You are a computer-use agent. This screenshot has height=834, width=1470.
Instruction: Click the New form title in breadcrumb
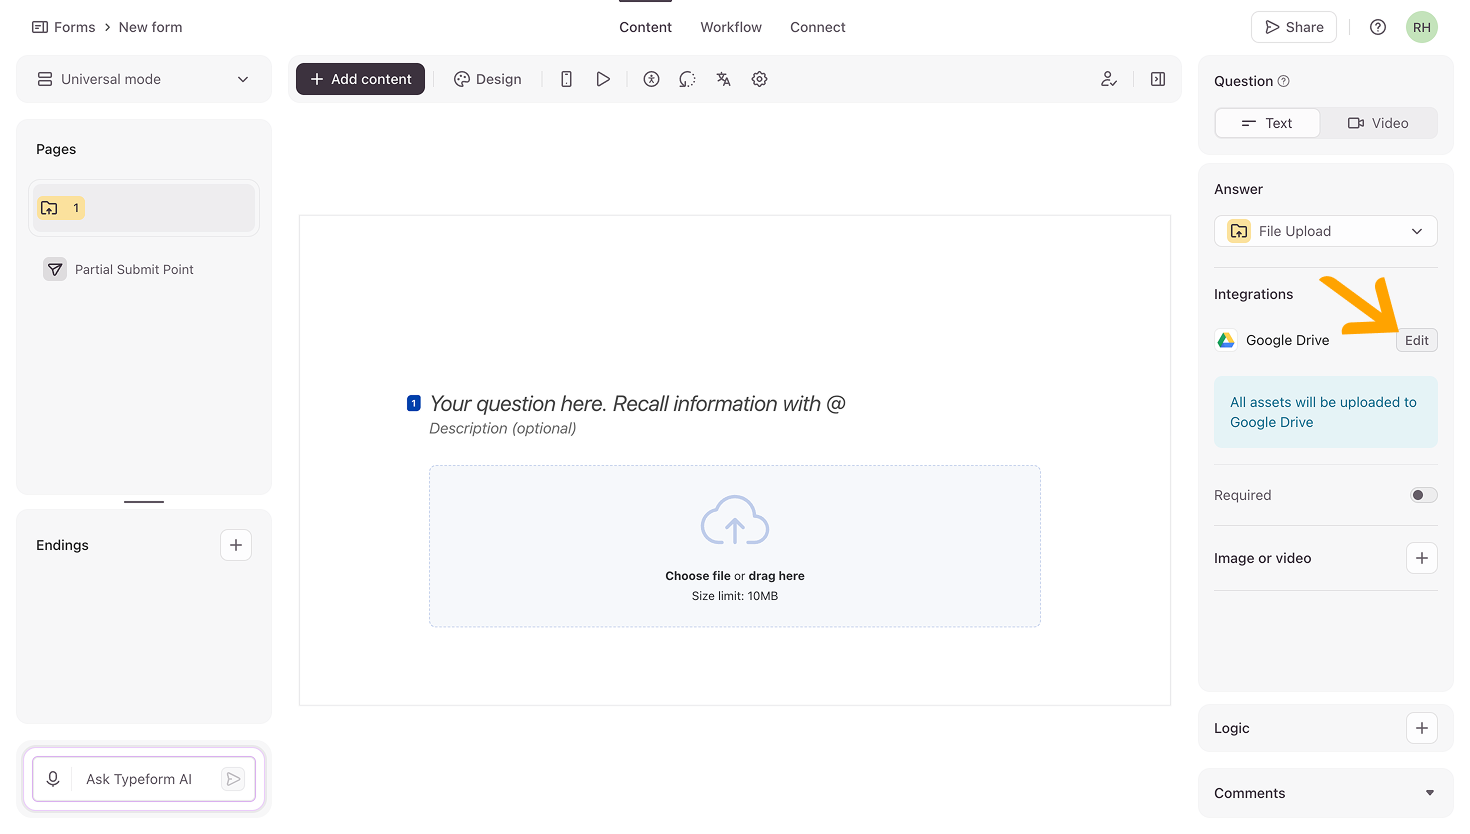(x=151, y=27)
